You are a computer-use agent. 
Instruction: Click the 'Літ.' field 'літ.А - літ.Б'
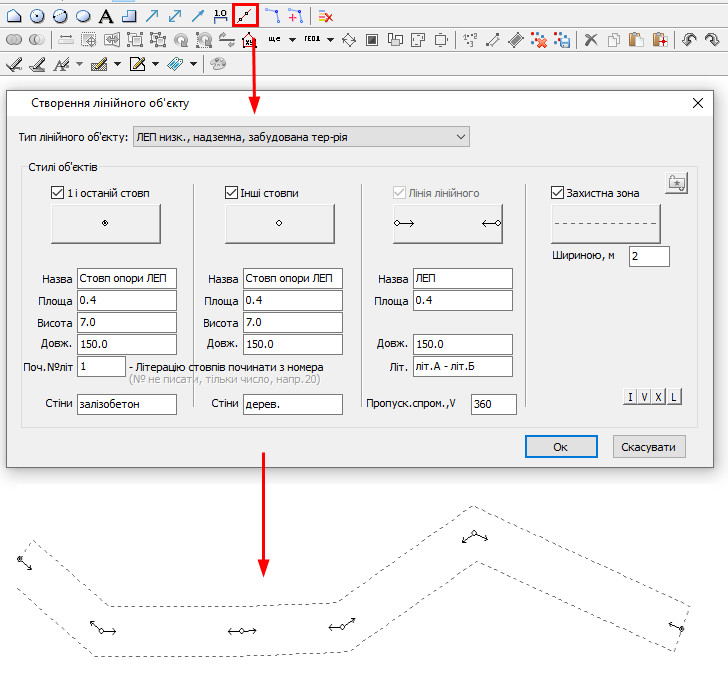(x=463, y=366)
